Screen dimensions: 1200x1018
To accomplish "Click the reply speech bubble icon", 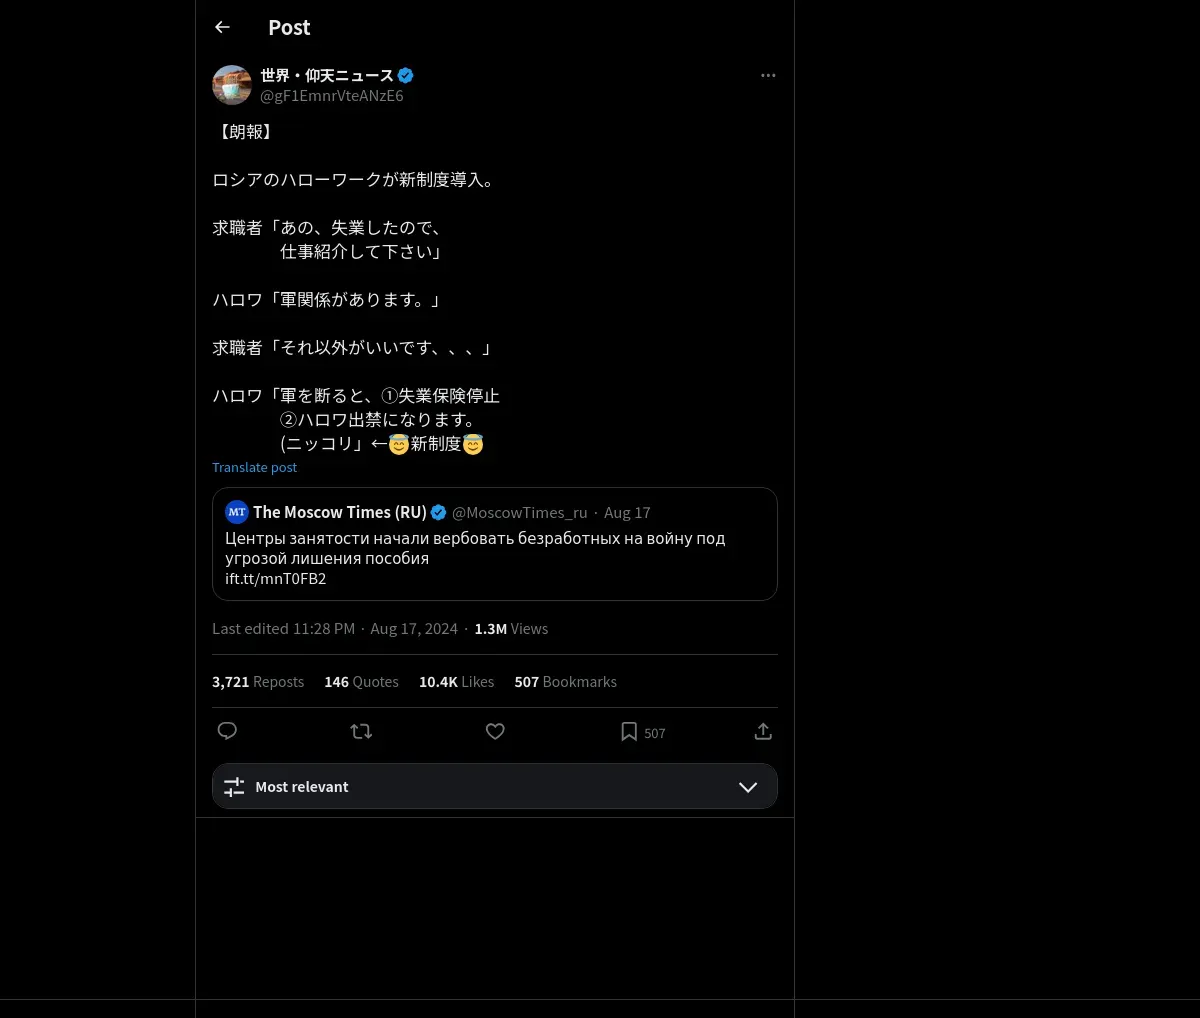I will (x=227, y=731).
